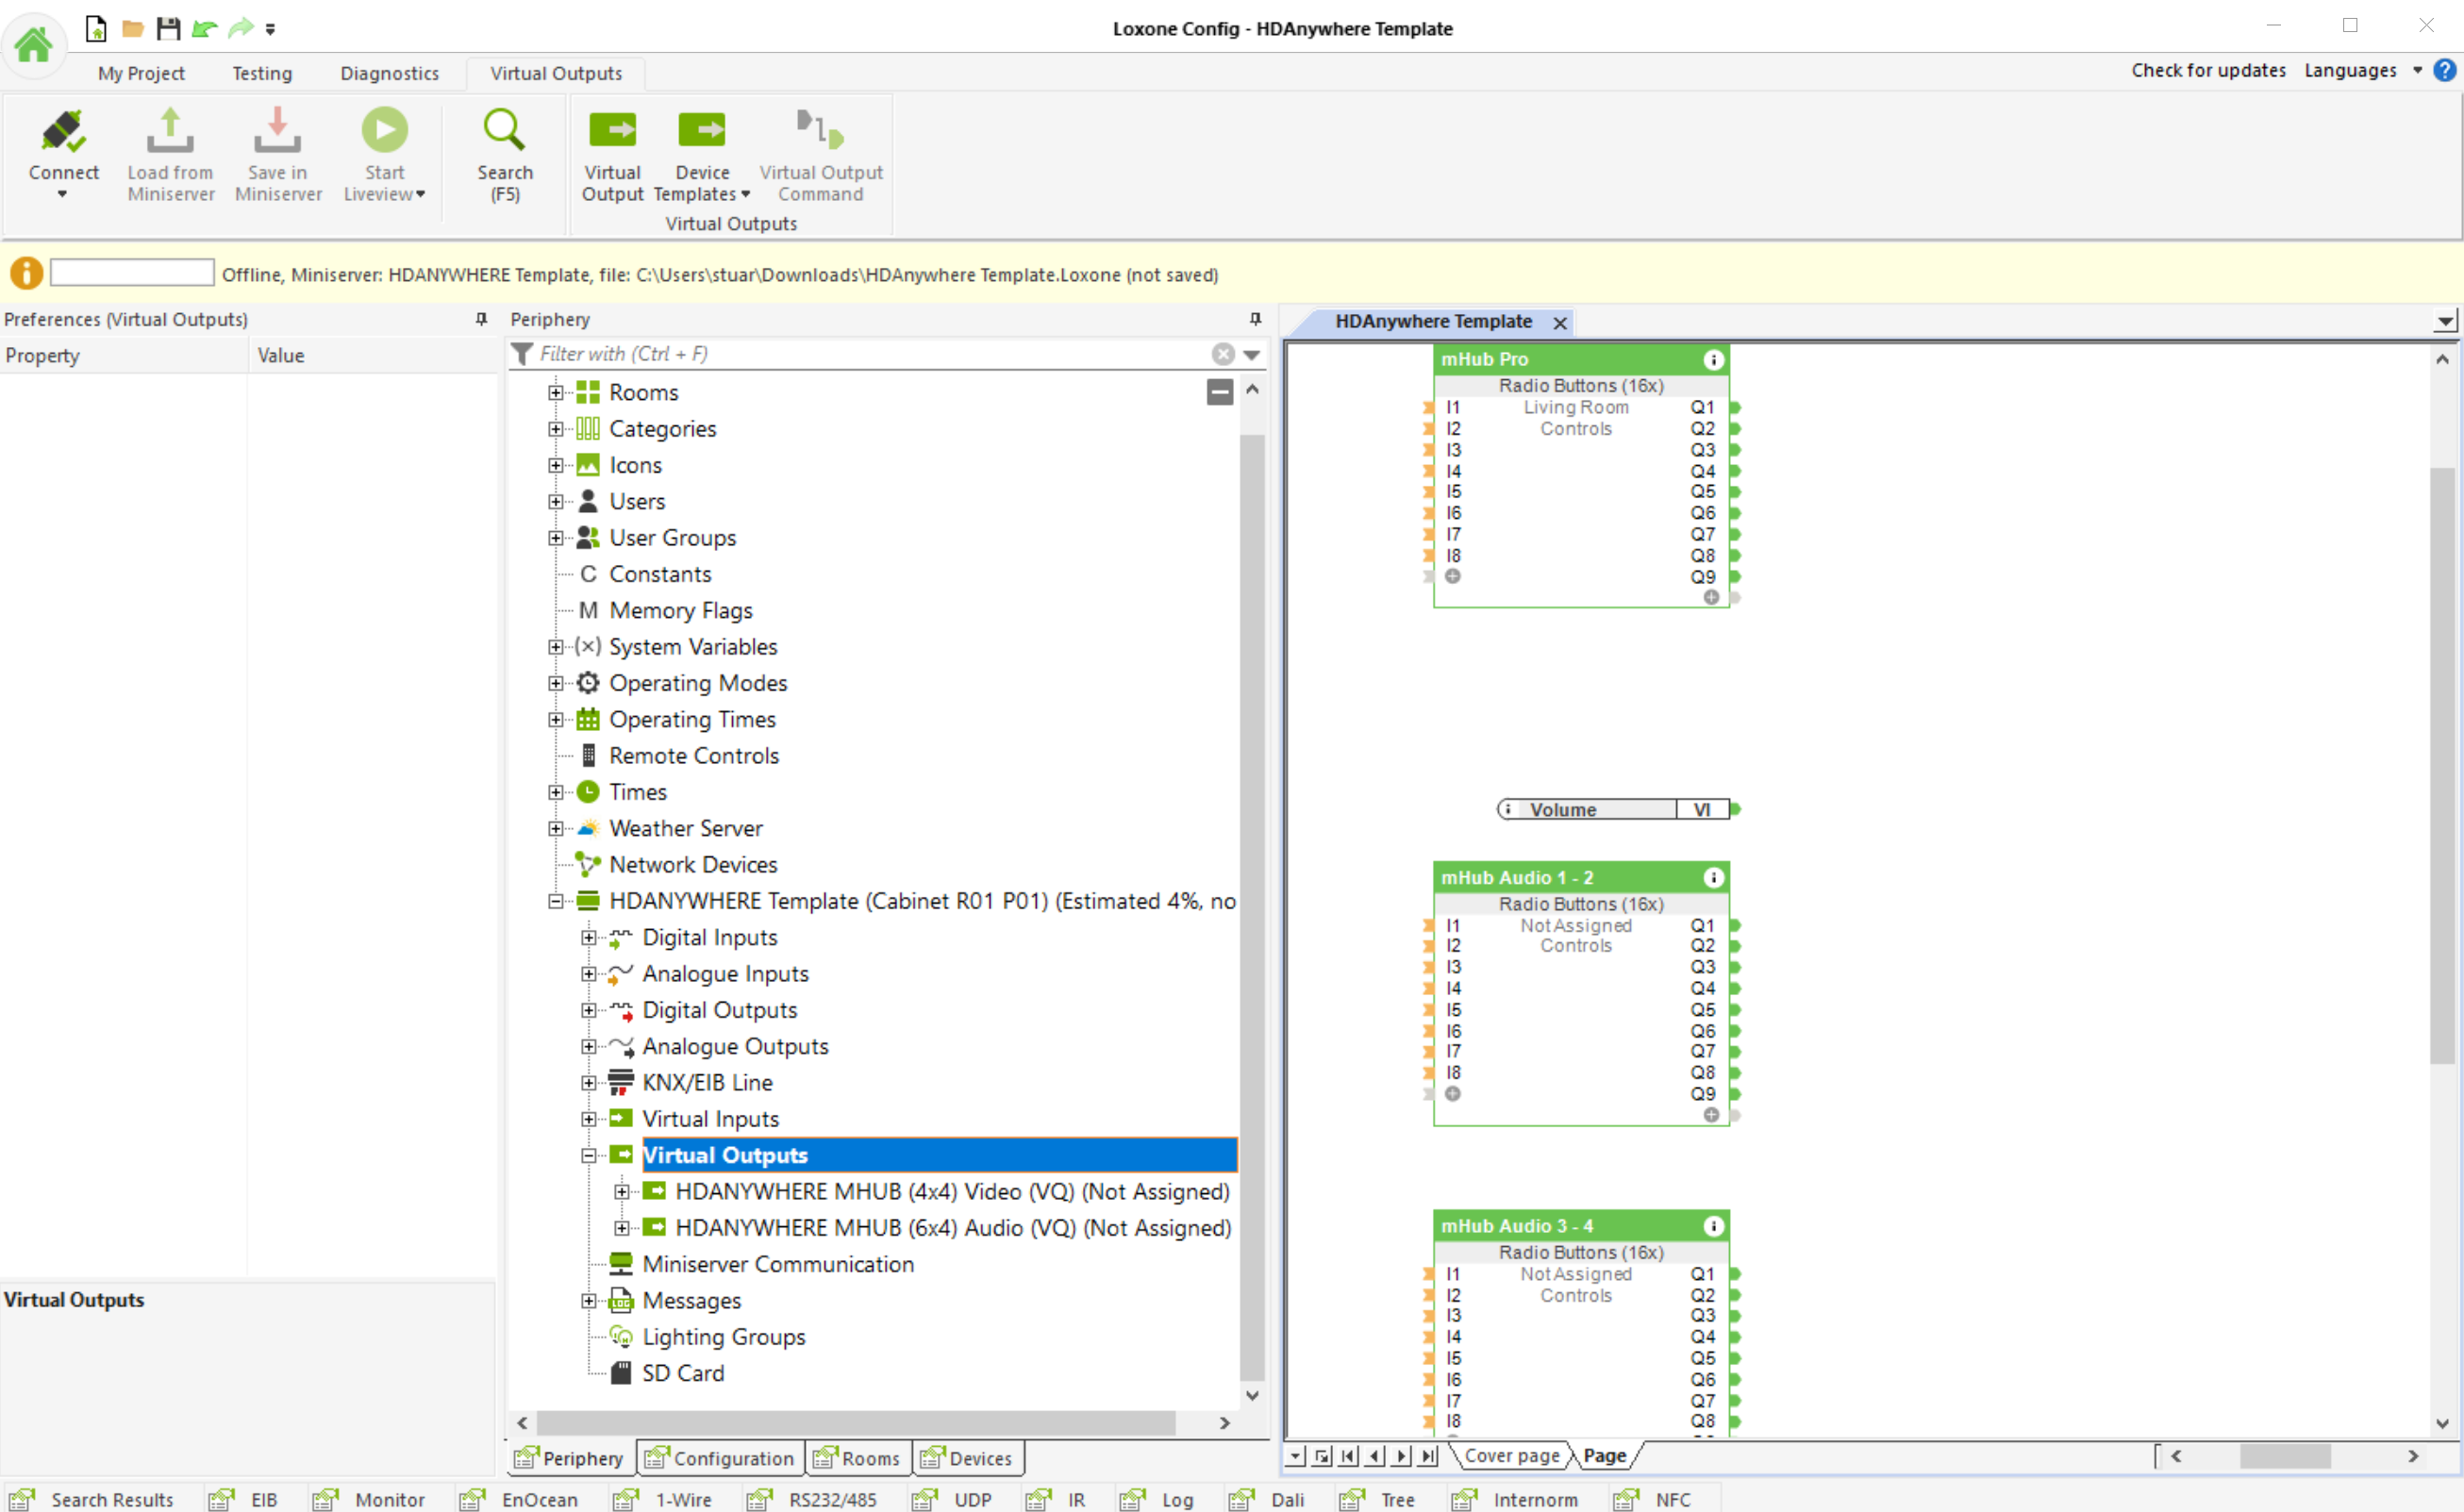Close the HDAnywhere Template document tab
The width and height of the screenshot is (2464, 1512).
click(x=1559, y=323)
